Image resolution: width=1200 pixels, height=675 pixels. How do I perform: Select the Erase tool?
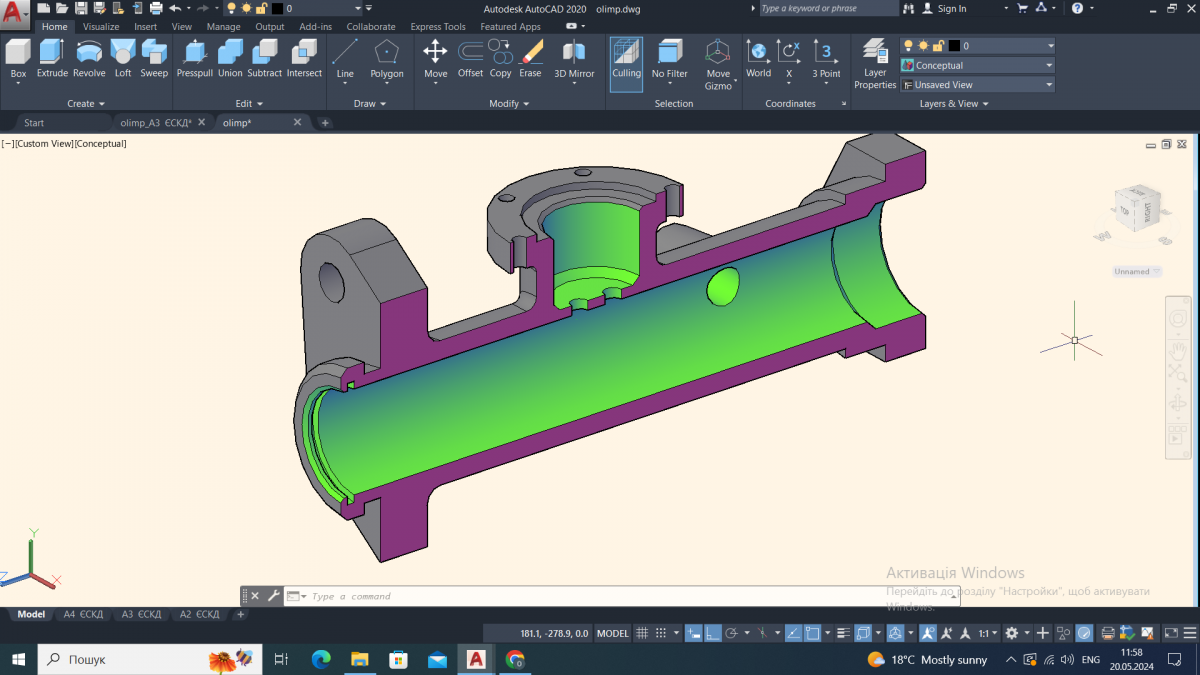pos(530,58)
